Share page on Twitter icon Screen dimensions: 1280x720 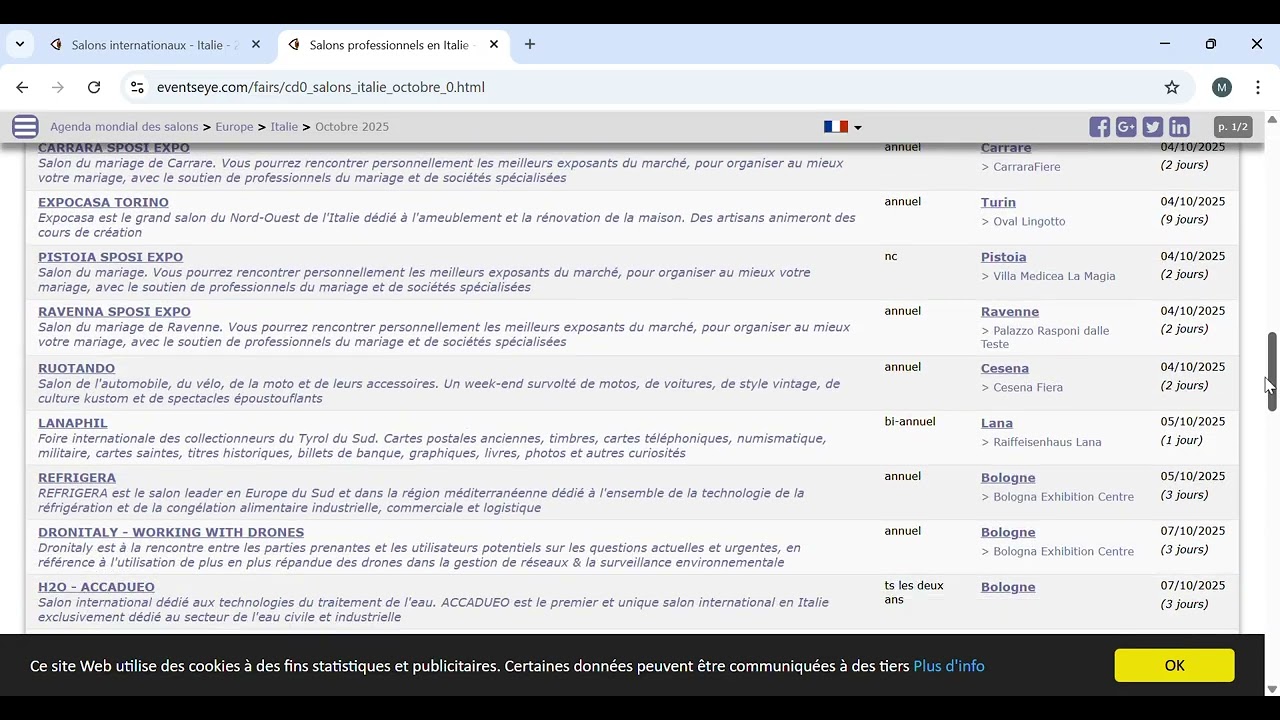(1153, 127)
